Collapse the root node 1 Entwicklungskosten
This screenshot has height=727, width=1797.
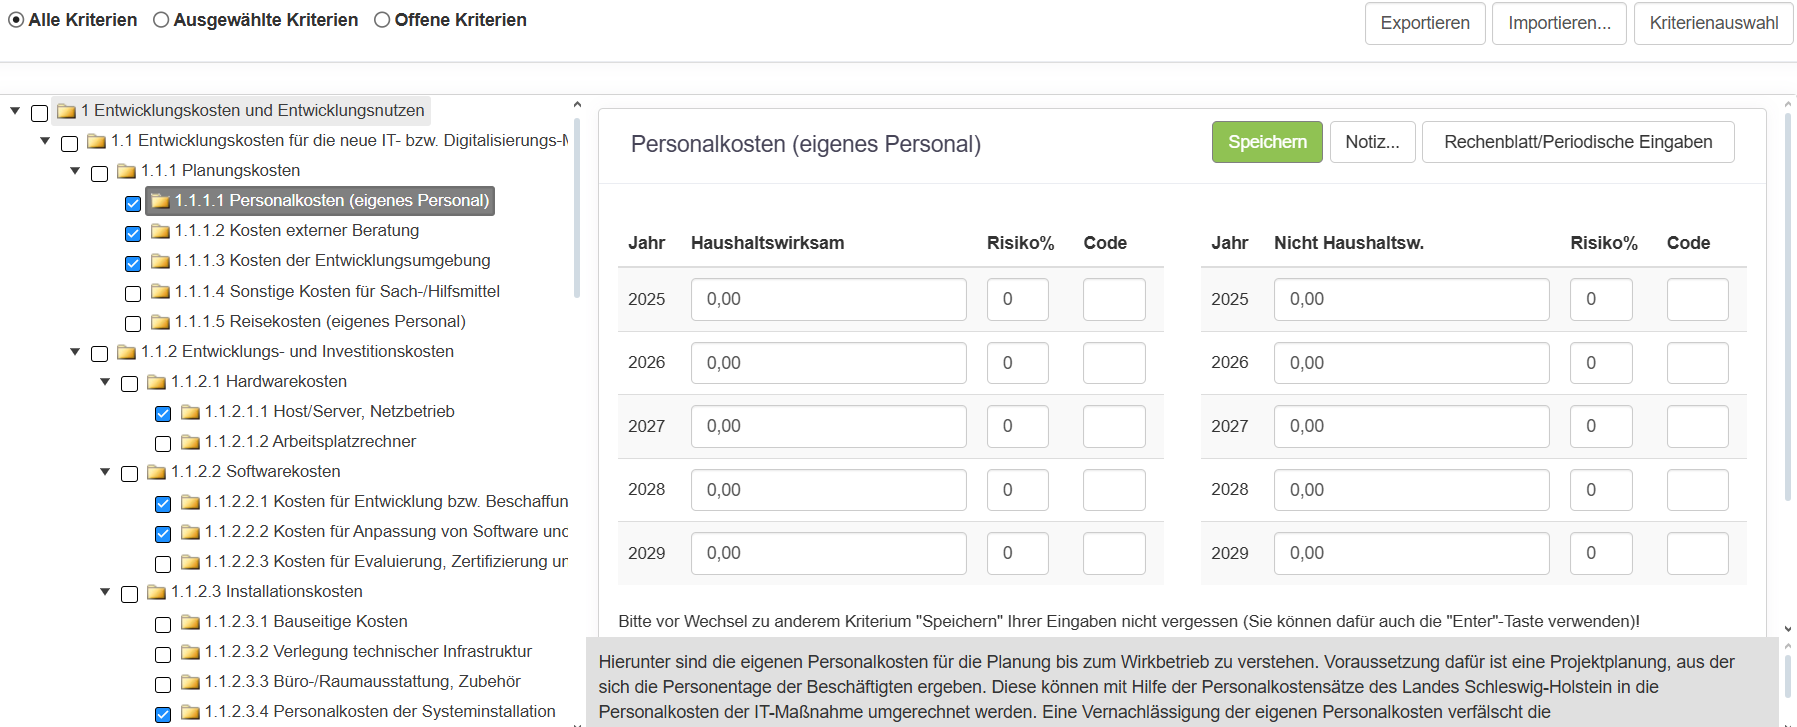[x=15, y=111]
